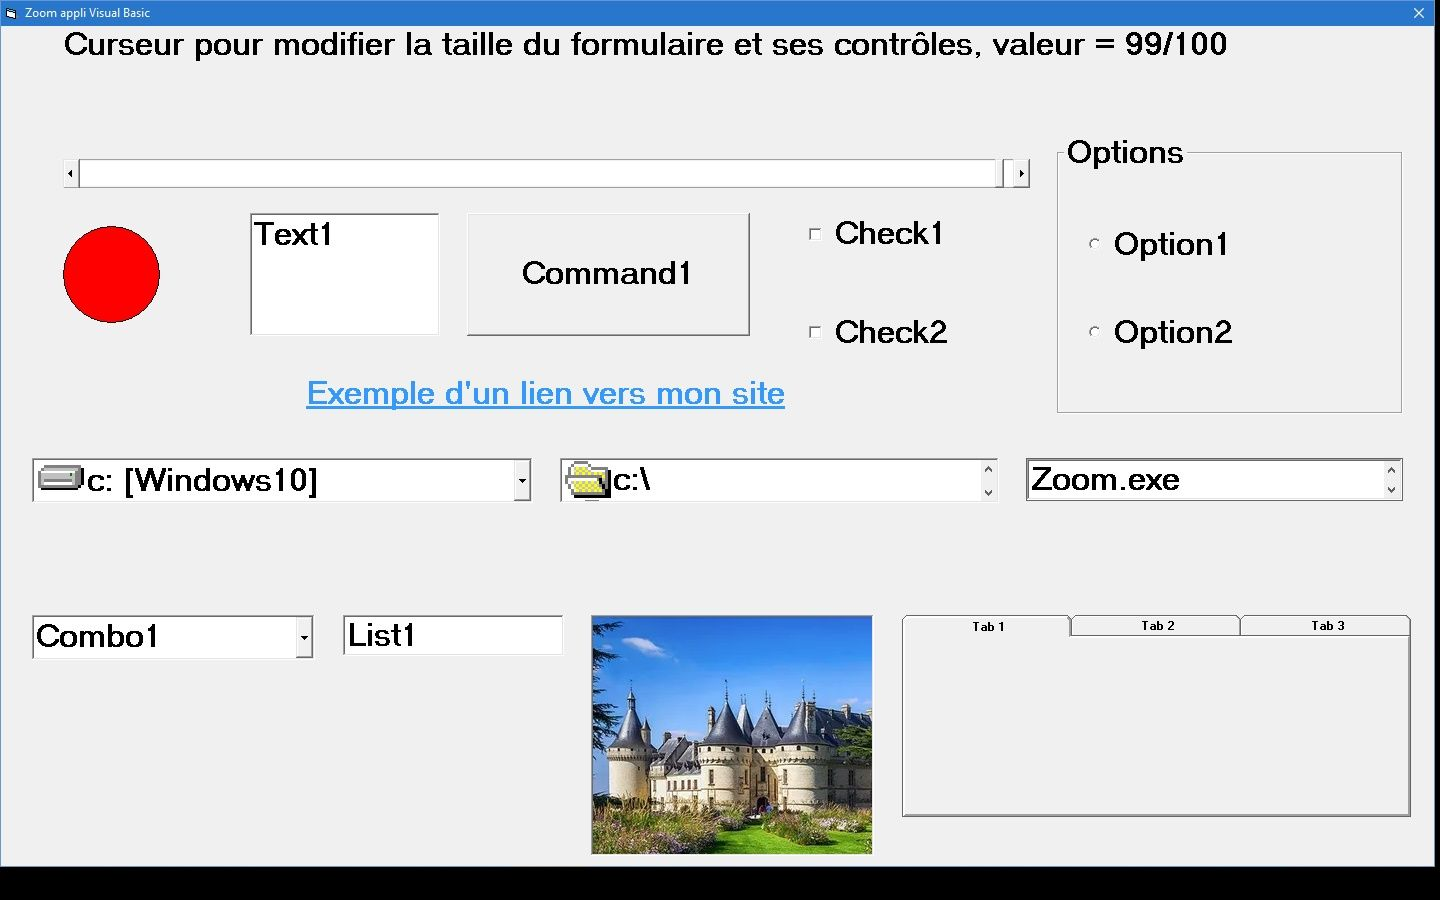Open the "Exemple d'un lien vers mon site" link
Screen dimensions: 1440x900
click(x=545, y=393)
